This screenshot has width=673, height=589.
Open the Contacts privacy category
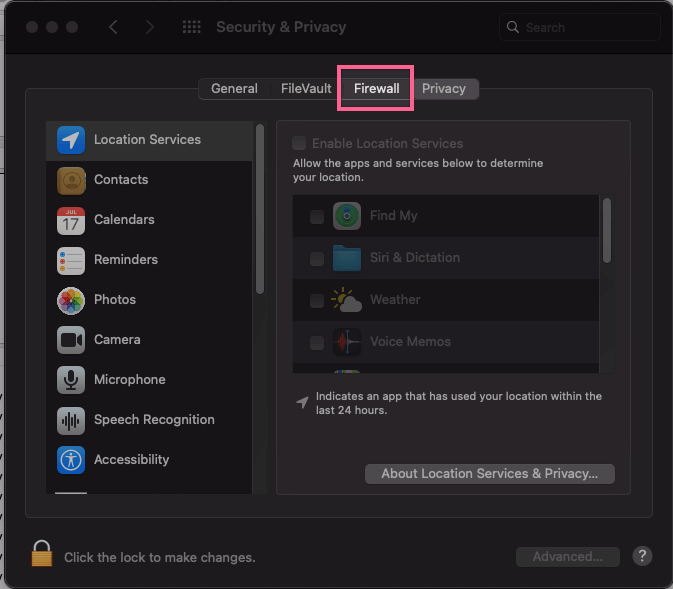(149, 180)
